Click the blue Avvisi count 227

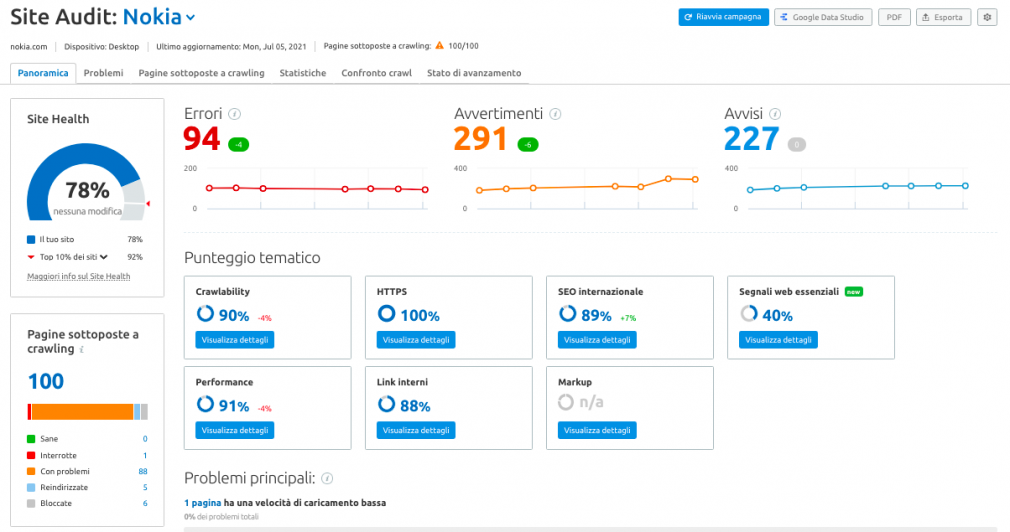click(752, 139)
